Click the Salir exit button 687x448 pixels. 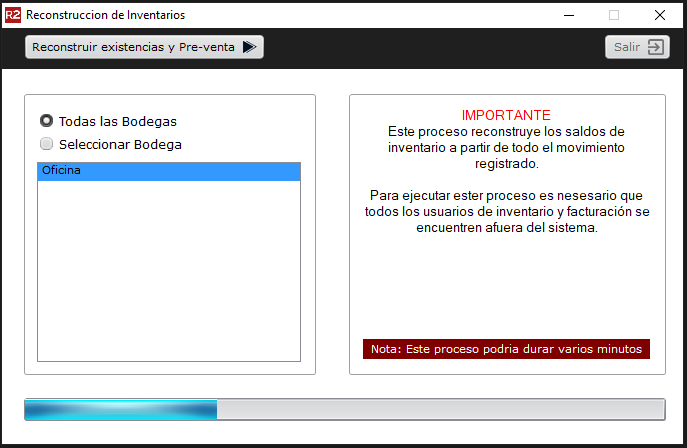[x=637, y=47]
